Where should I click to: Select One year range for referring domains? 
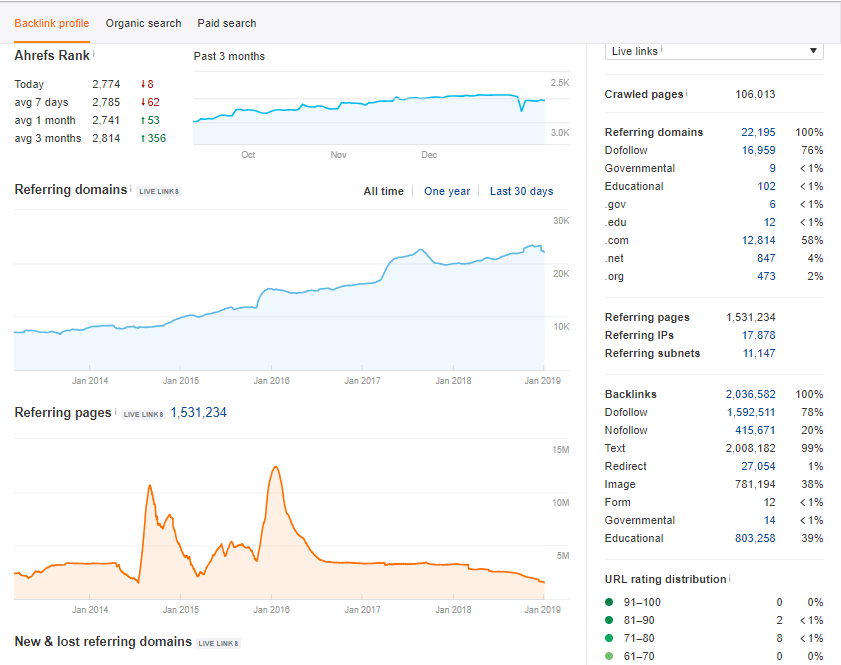point(447,191)
